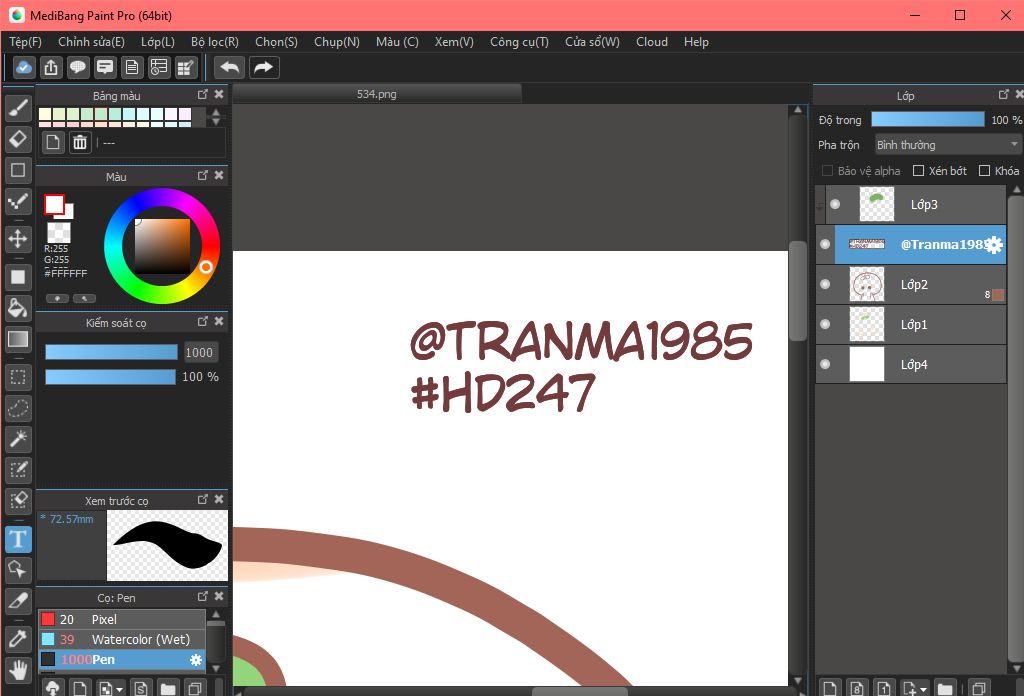Screen dimensions: 1024x696
Task: Select the Divide tool knife icon
Action: (18, 601)
